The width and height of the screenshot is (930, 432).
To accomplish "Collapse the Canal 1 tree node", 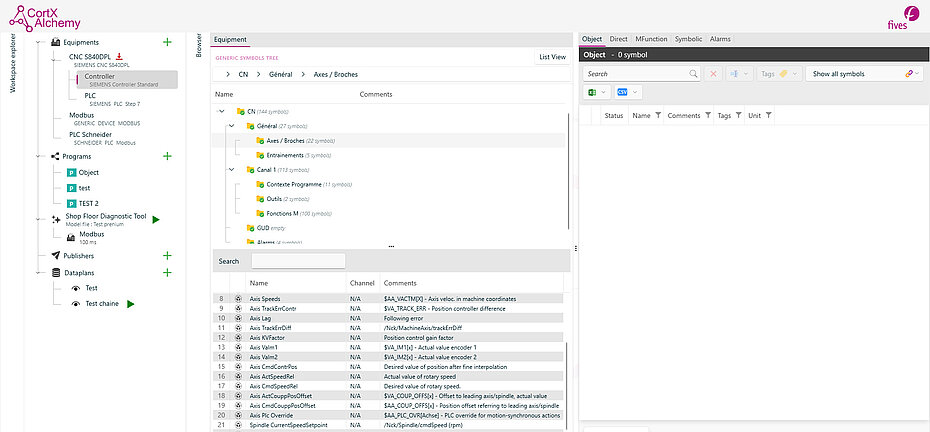I will tap(232, 170).
